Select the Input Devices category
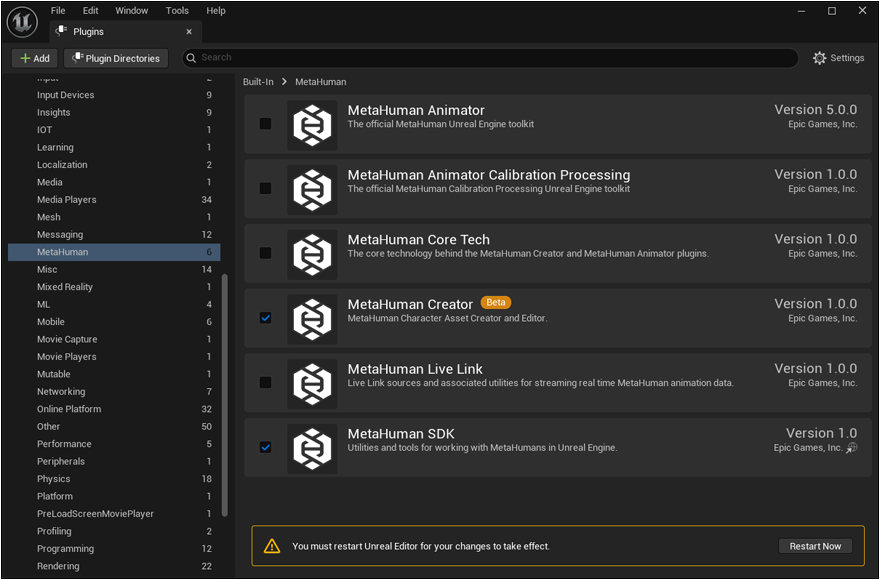This screenshot has width=880, height=580. (114, 95)
